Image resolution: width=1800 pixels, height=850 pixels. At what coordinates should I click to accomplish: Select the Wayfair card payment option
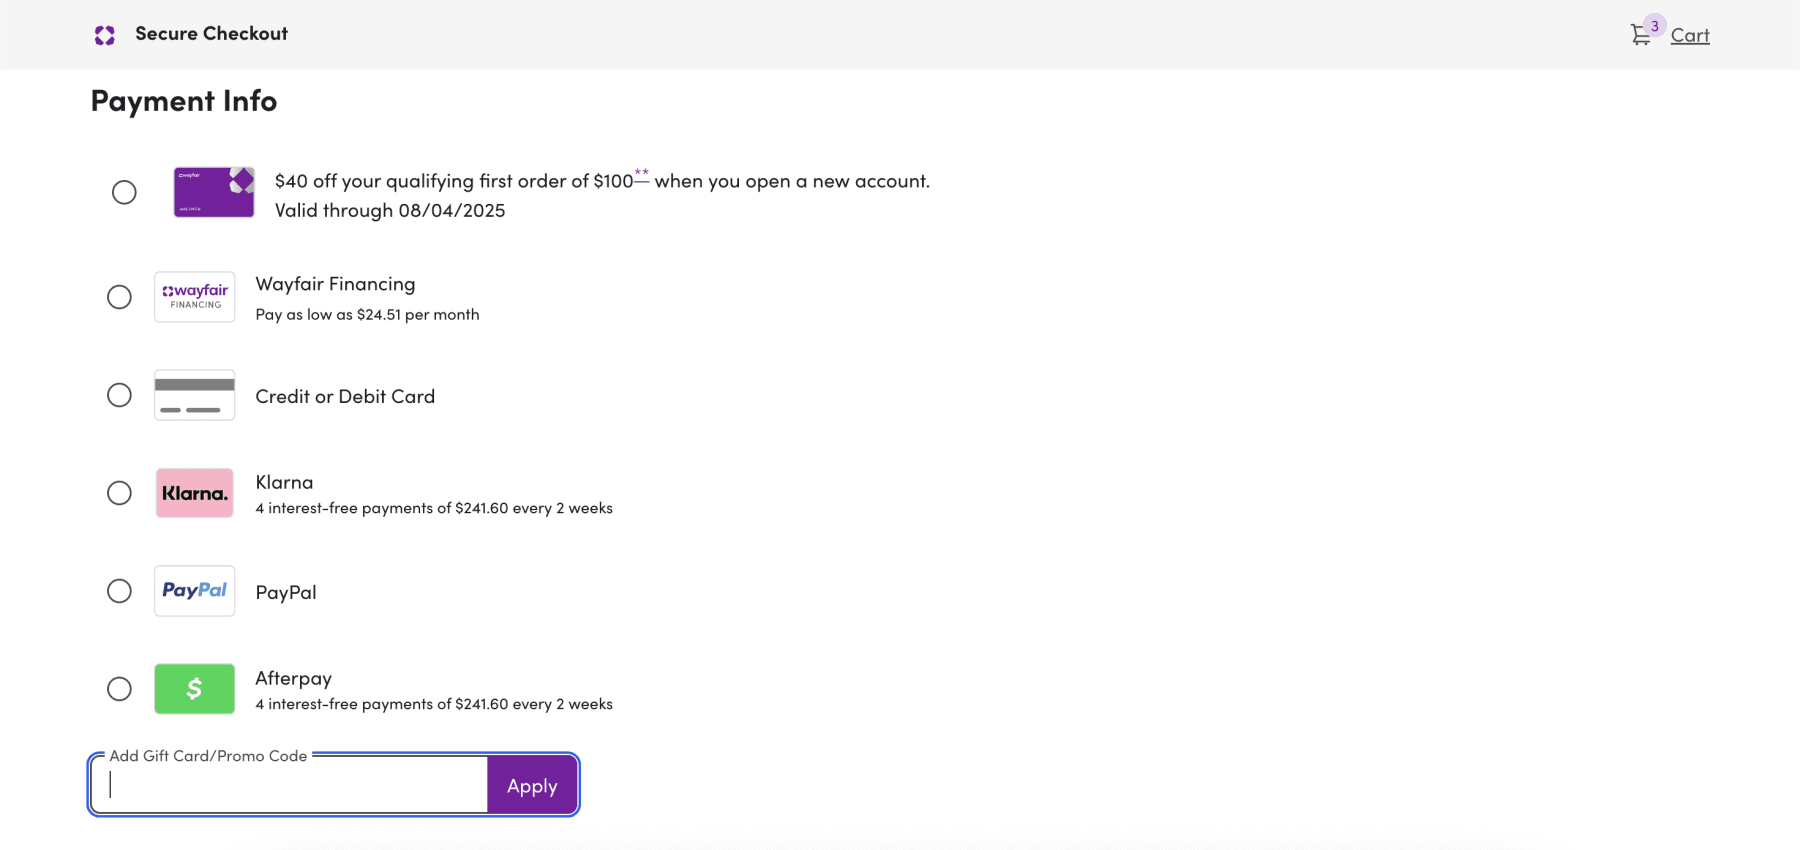tap(123, 192)
